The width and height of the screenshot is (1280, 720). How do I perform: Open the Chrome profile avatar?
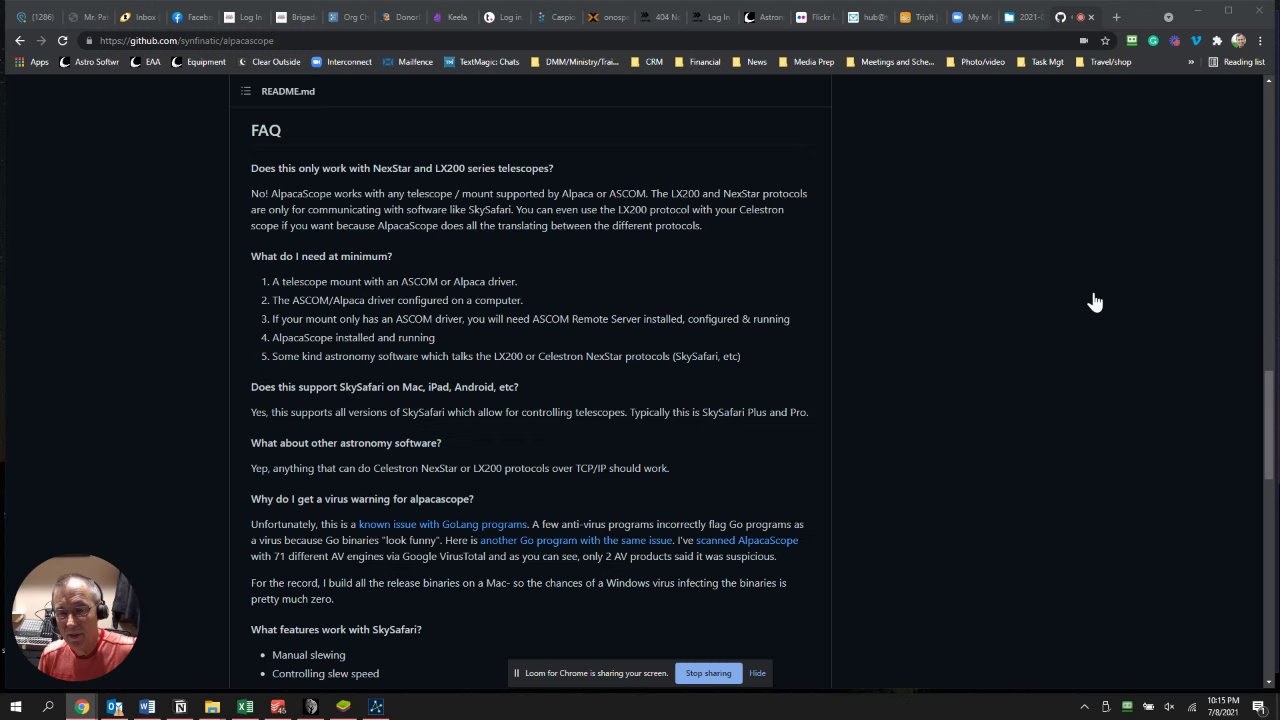coord(1238,41)
